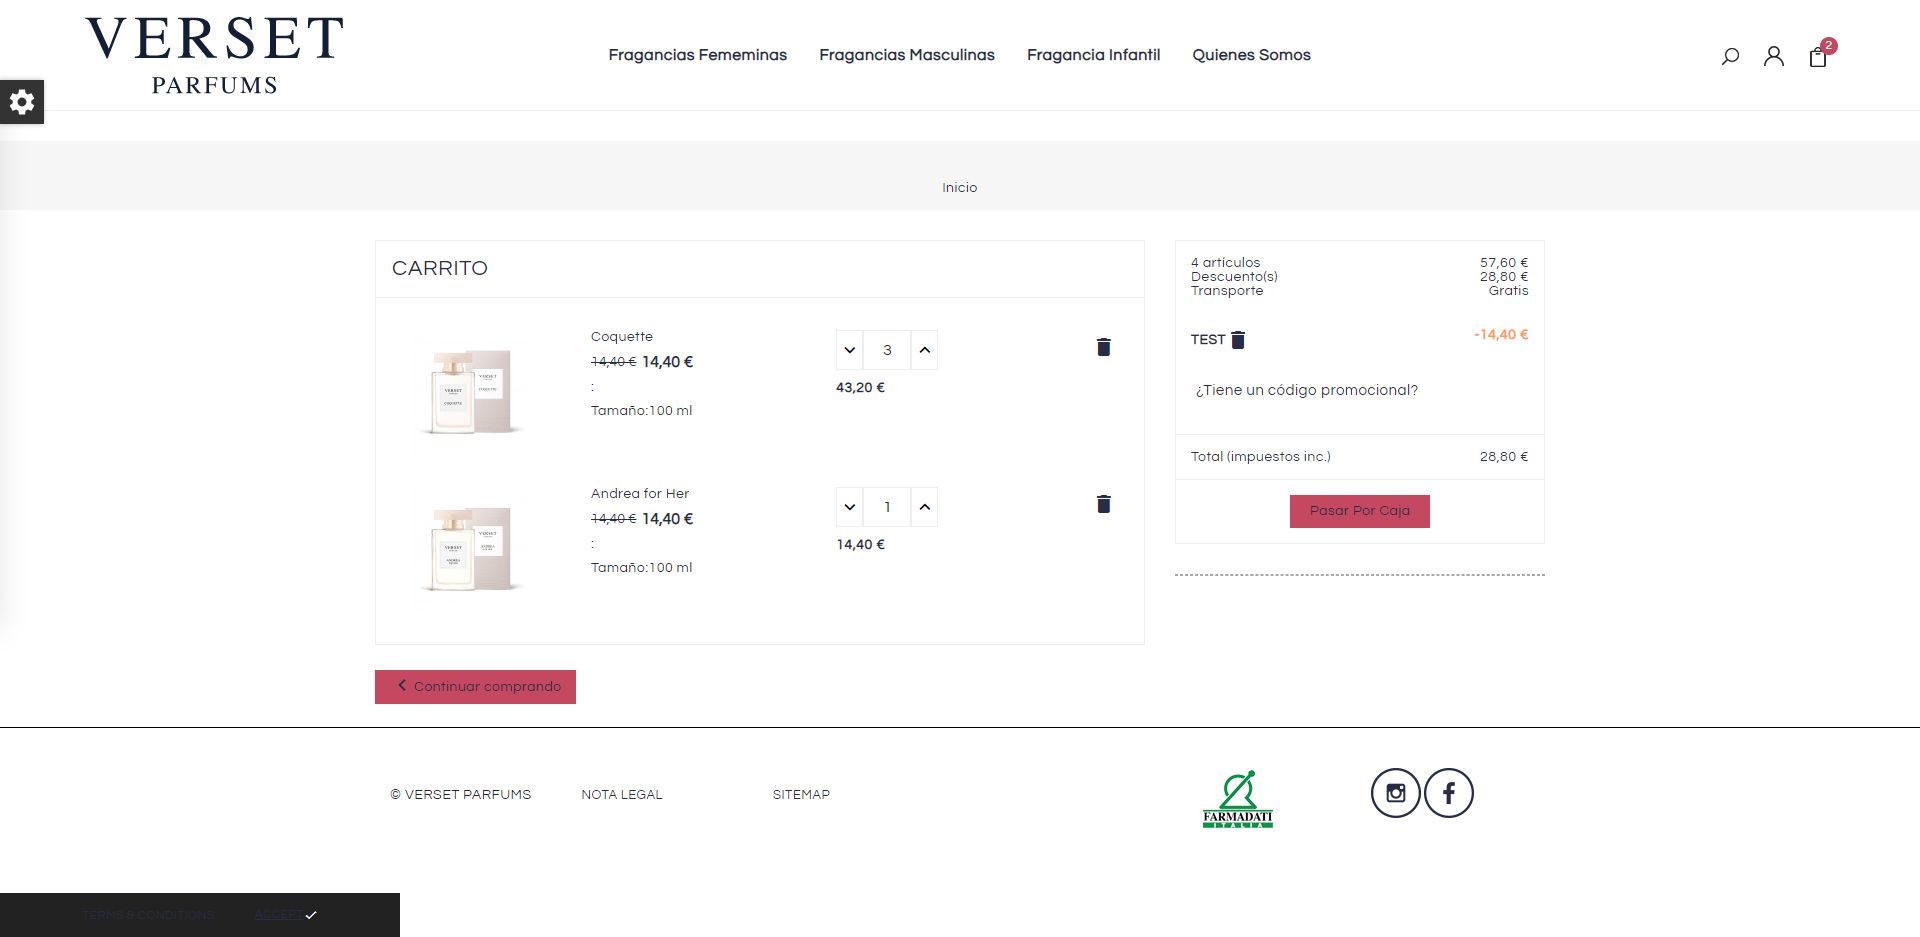Go to homepage via Verset Parfums logo
This screenshot has width=1920, height=937.
click(215, 56)
